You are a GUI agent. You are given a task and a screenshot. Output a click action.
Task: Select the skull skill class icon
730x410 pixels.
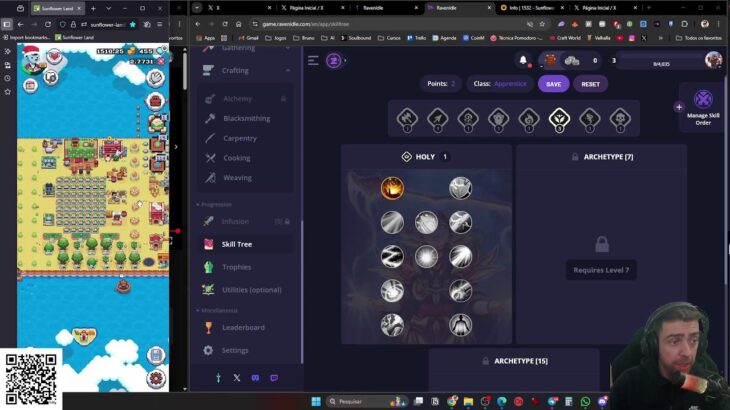click(620, 118)
